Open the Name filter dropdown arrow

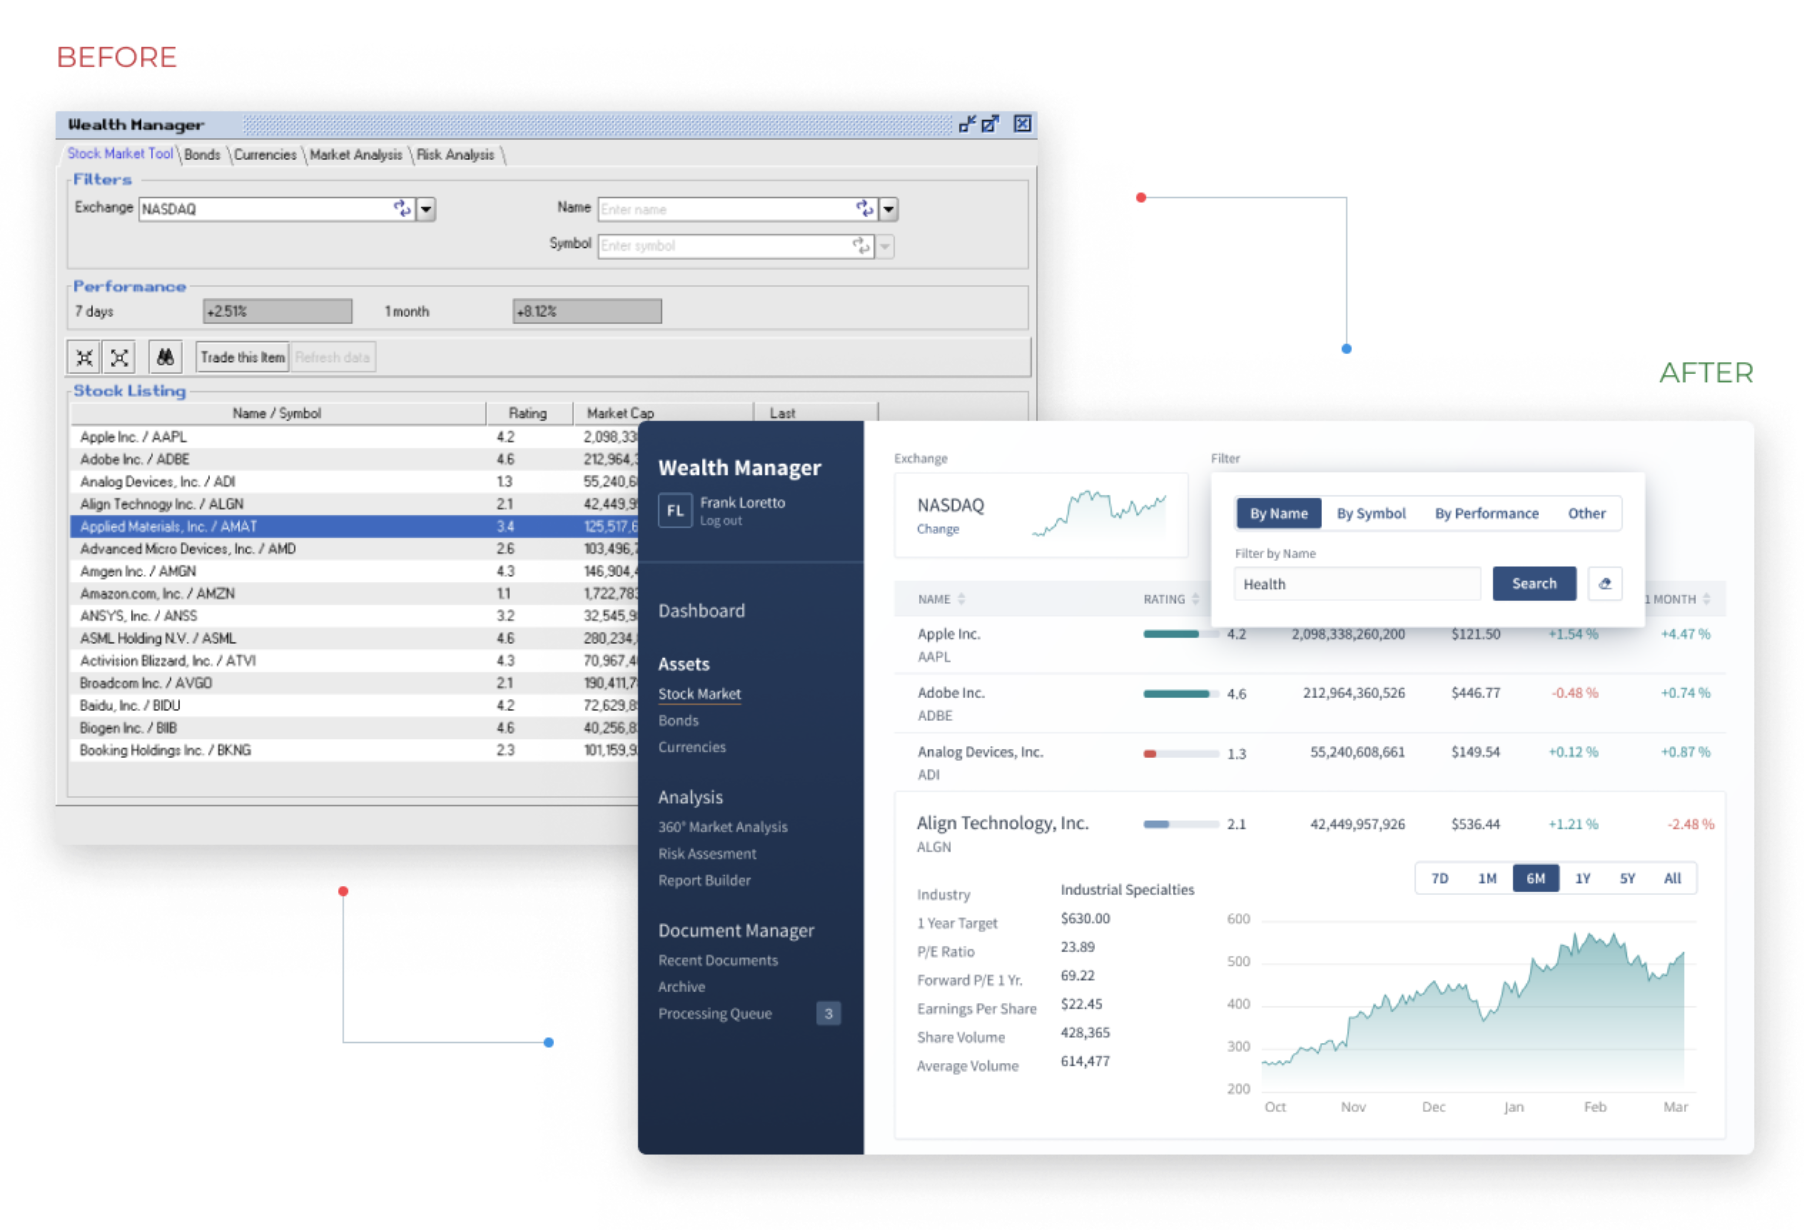(889, 209)
